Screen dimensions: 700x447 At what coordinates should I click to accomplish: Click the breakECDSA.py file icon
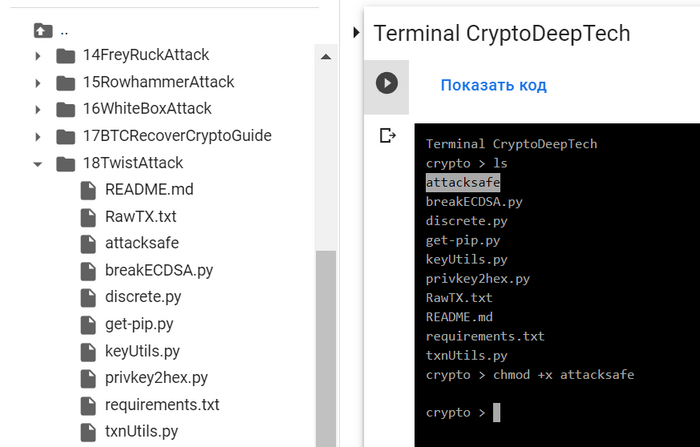pyautogui.click(x=87, y=270)
